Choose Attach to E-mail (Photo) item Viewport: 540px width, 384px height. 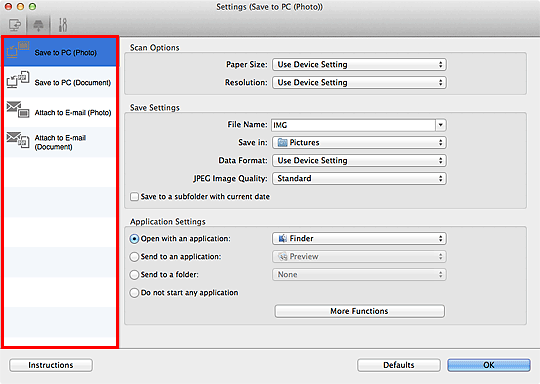point(60,112)
